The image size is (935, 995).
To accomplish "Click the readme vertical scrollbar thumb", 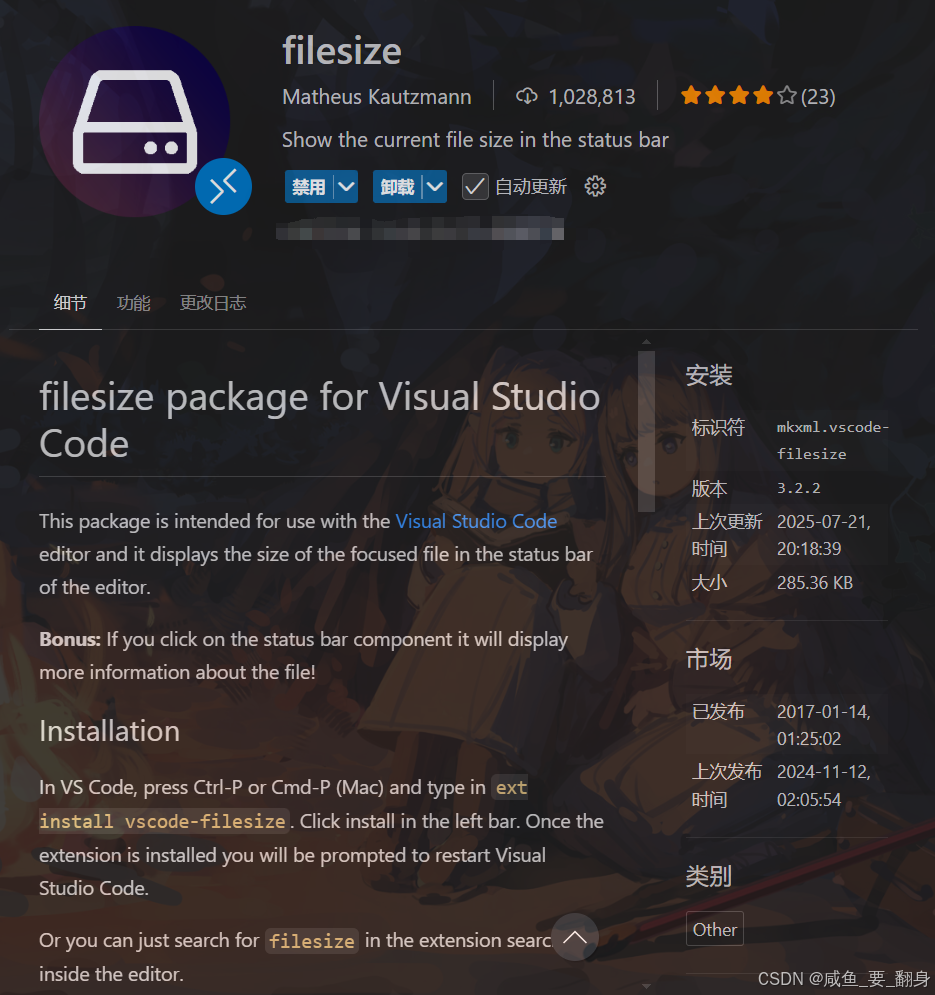I will click(x=646, y=432).
